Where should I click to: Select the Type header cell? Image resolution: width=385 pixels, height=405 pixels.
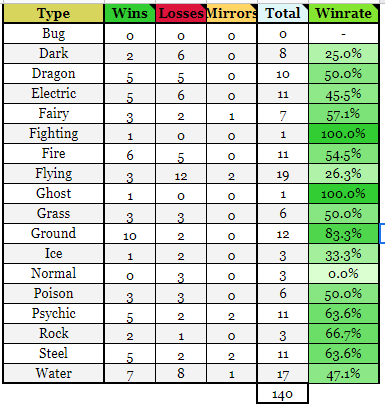point(53,13)
